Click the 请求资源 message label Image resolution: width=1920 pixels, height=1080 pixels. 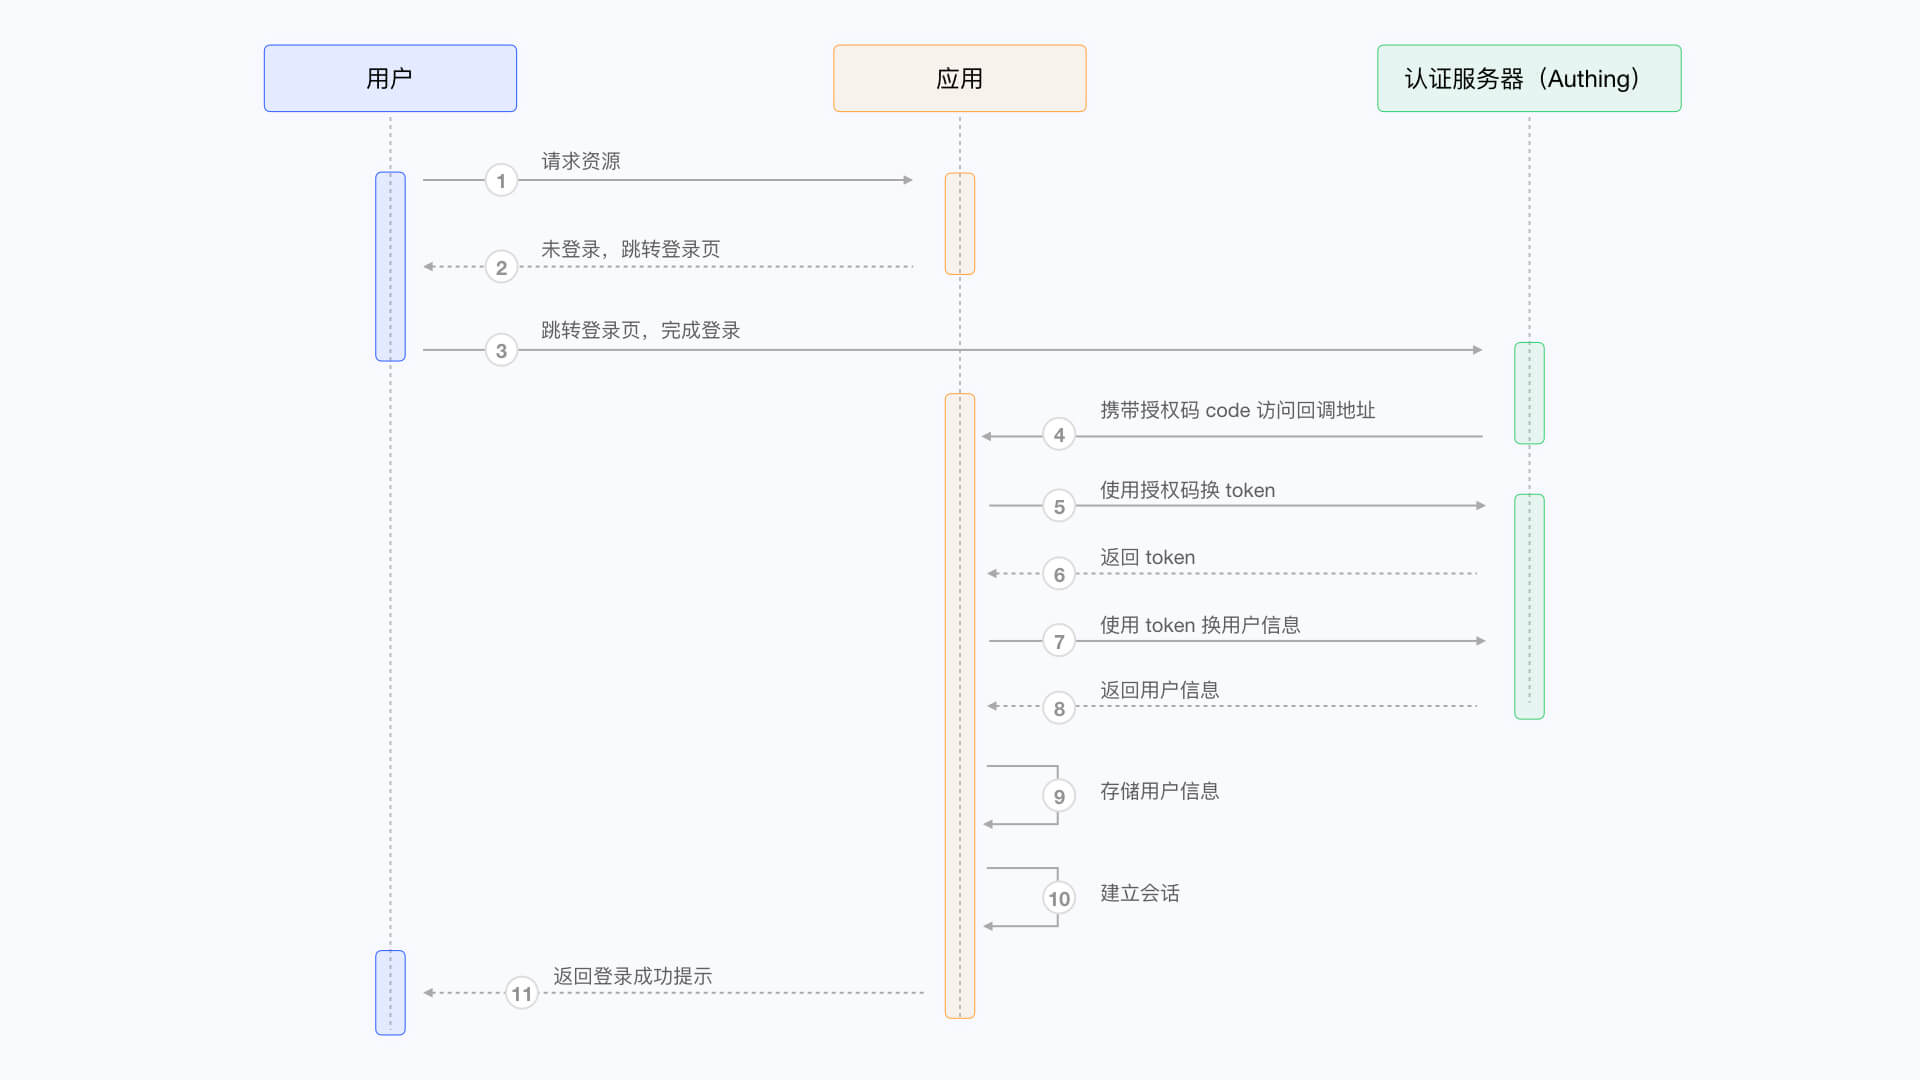click(x=581, y=161)
